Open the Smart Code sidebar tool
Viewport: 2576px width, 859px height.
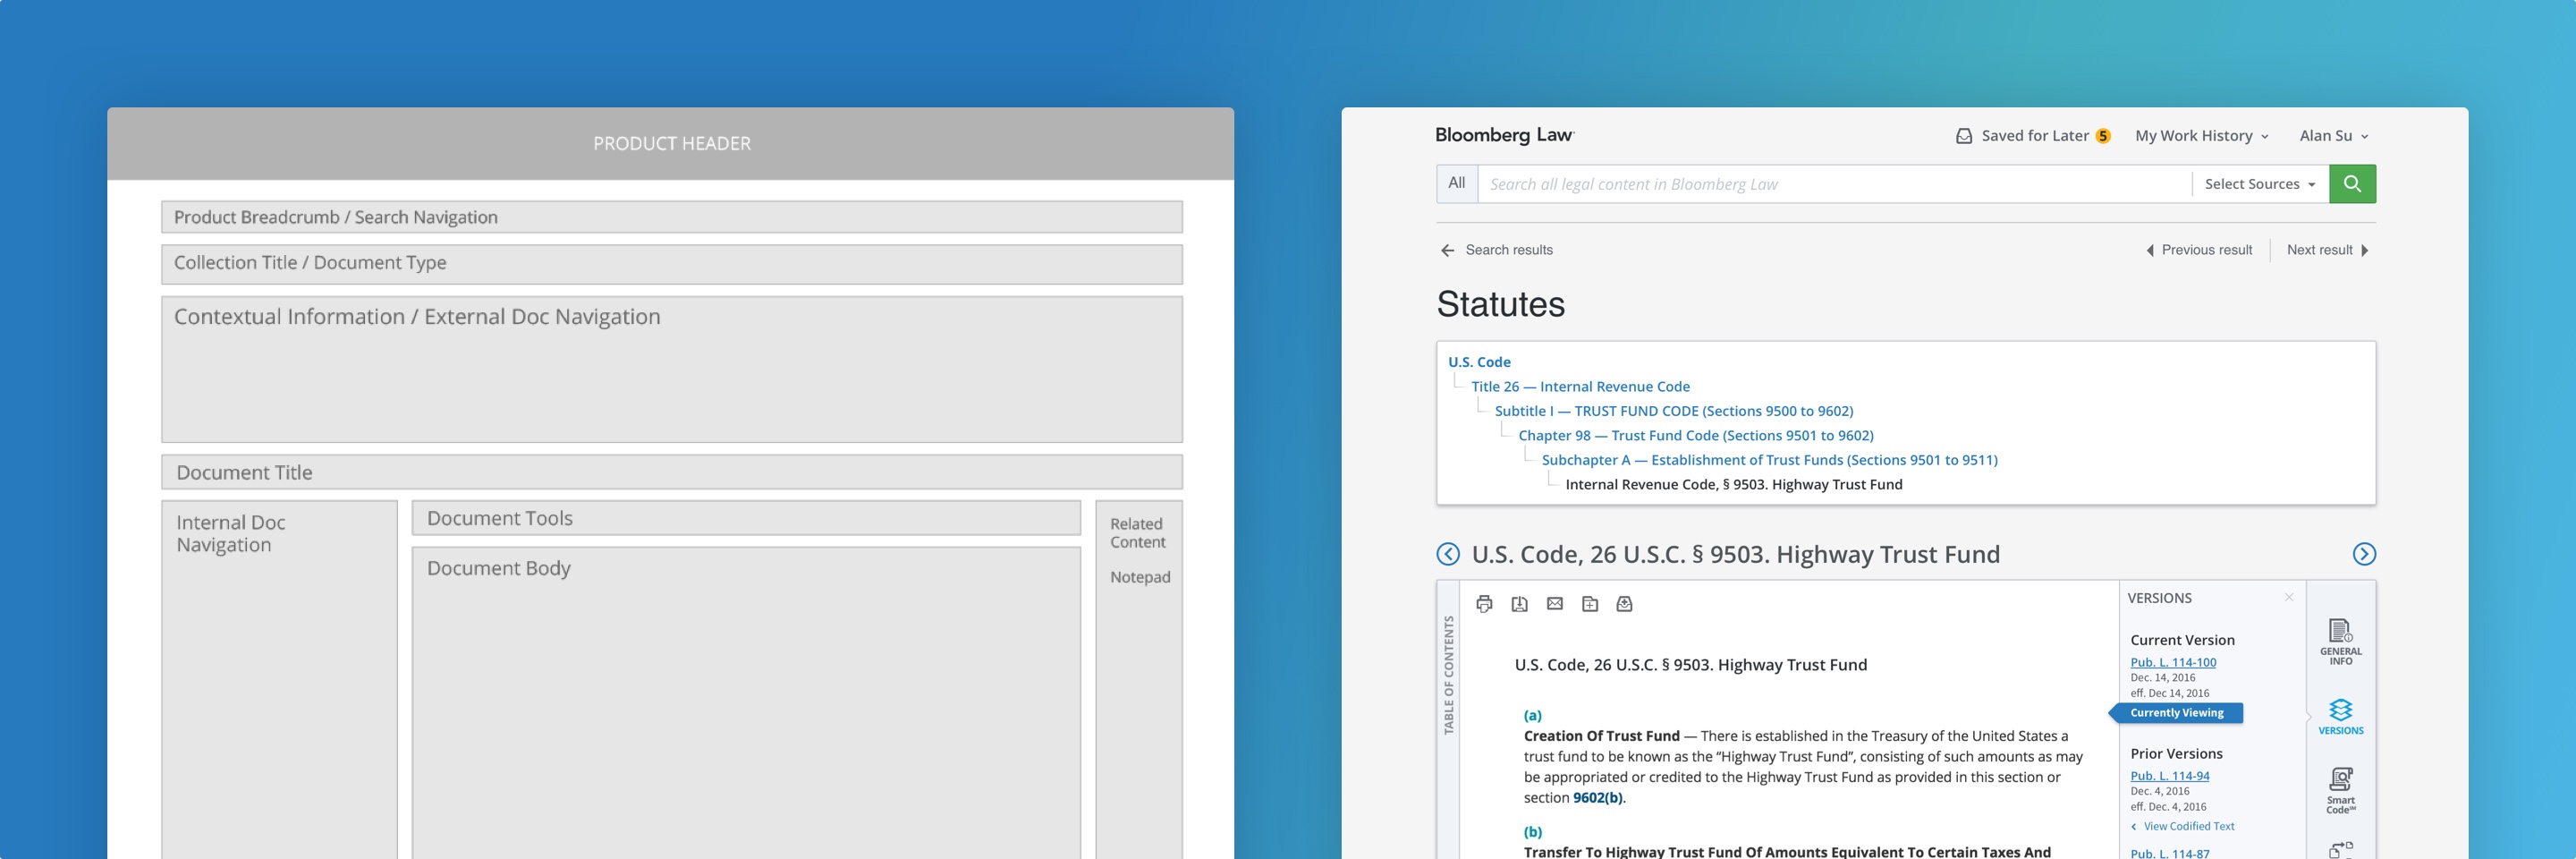click(x=2340, y=789)
